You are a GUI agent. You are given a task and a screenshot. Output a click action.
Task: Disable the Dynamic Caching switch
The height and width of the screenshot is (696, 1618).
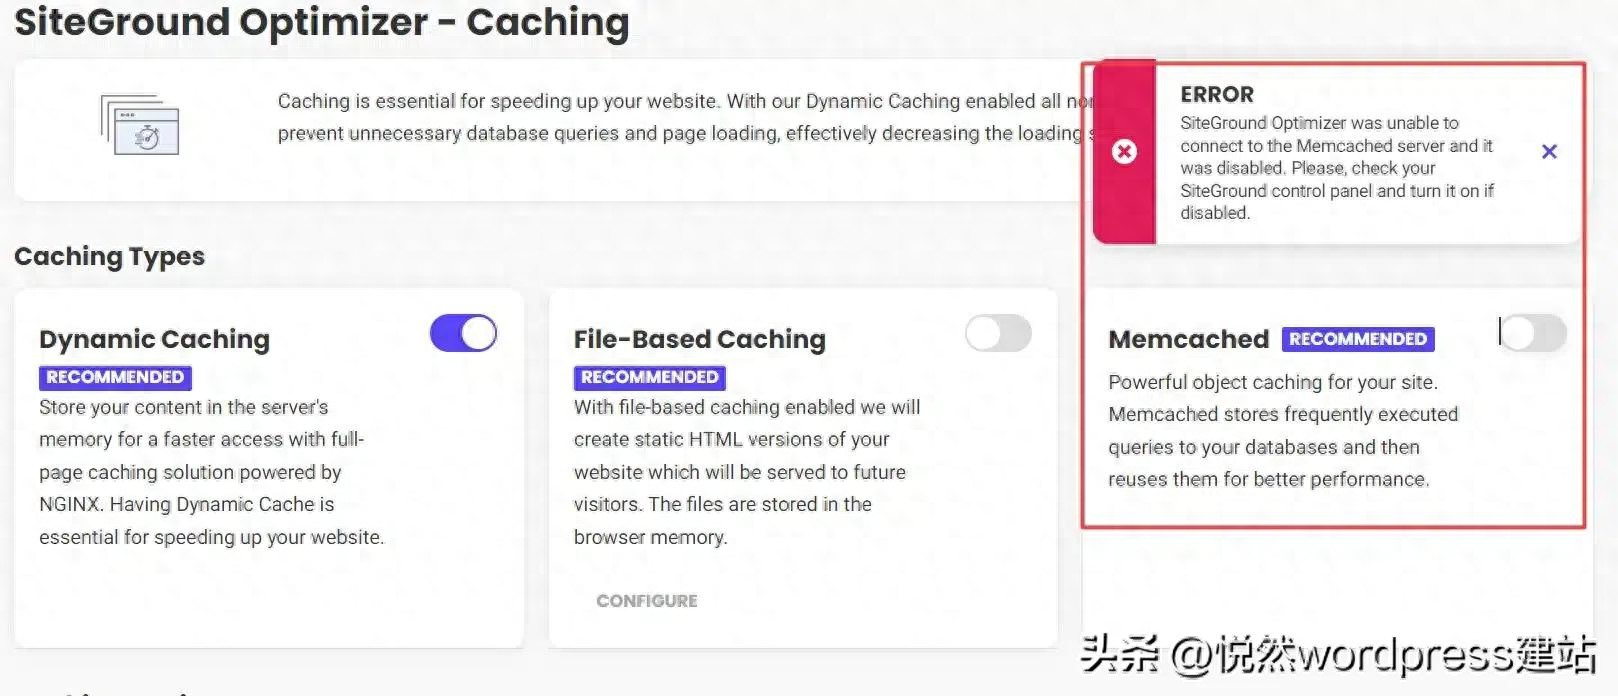[x=463, y=333]
